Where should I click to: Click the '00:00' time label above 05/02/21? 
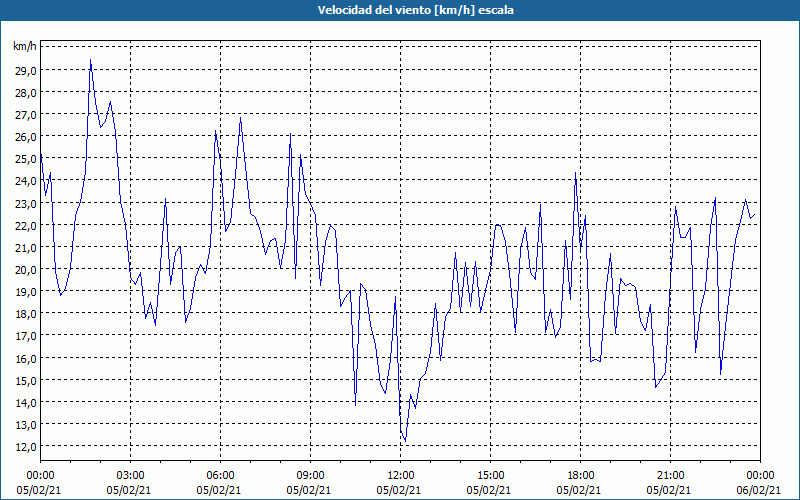40,476
